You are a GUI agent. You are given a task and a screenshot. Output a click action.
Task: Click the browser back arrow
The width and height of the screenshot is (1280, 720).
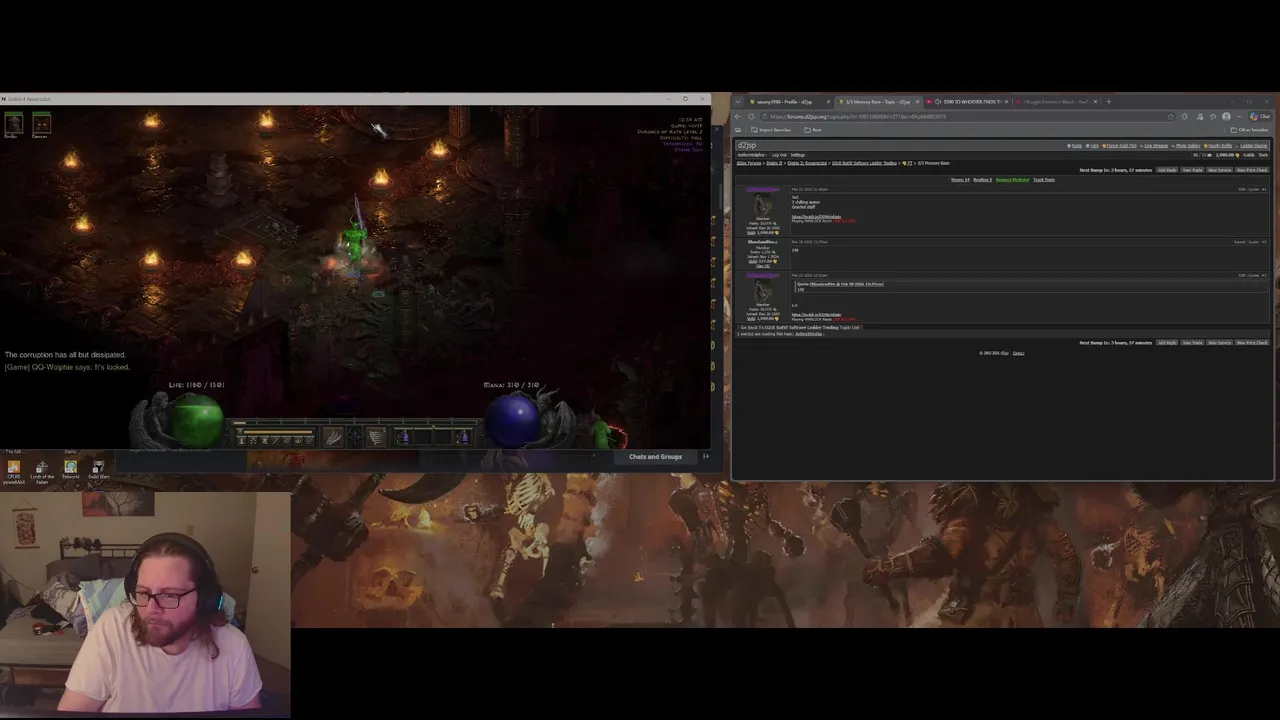click(737, 116)
